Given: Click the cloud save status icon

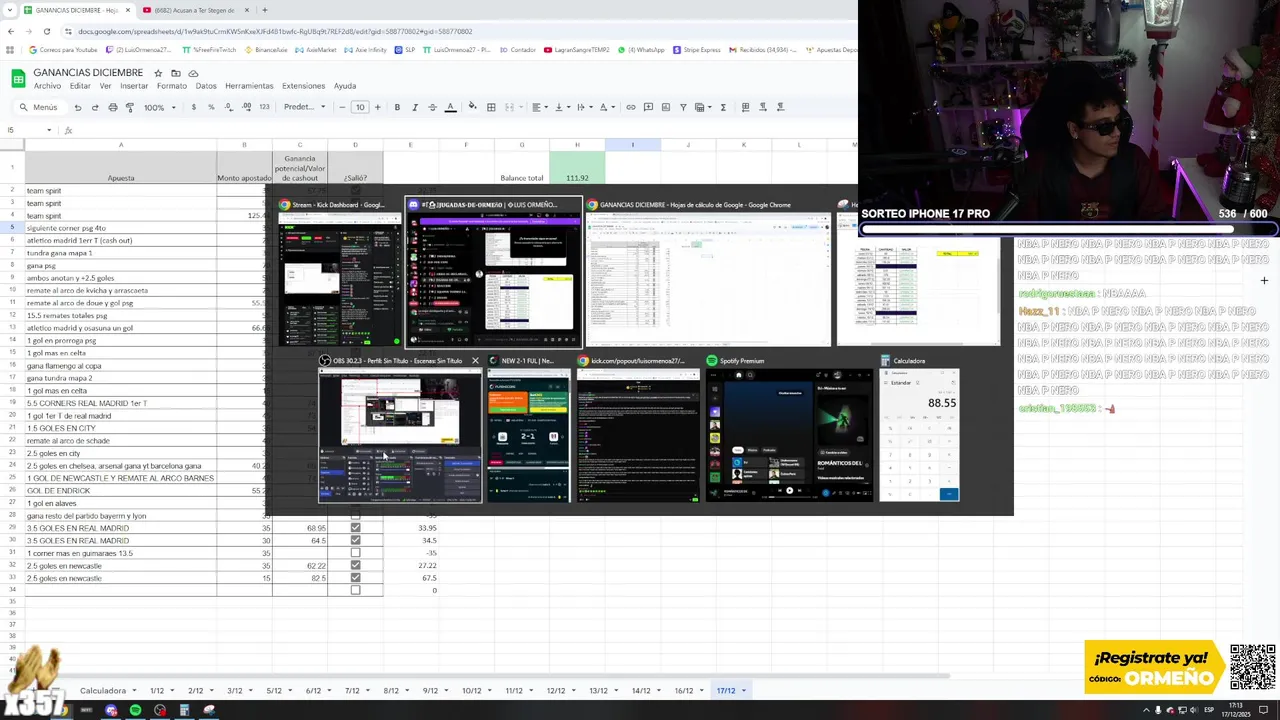Looking at the screenshot, I should point(193,73).
